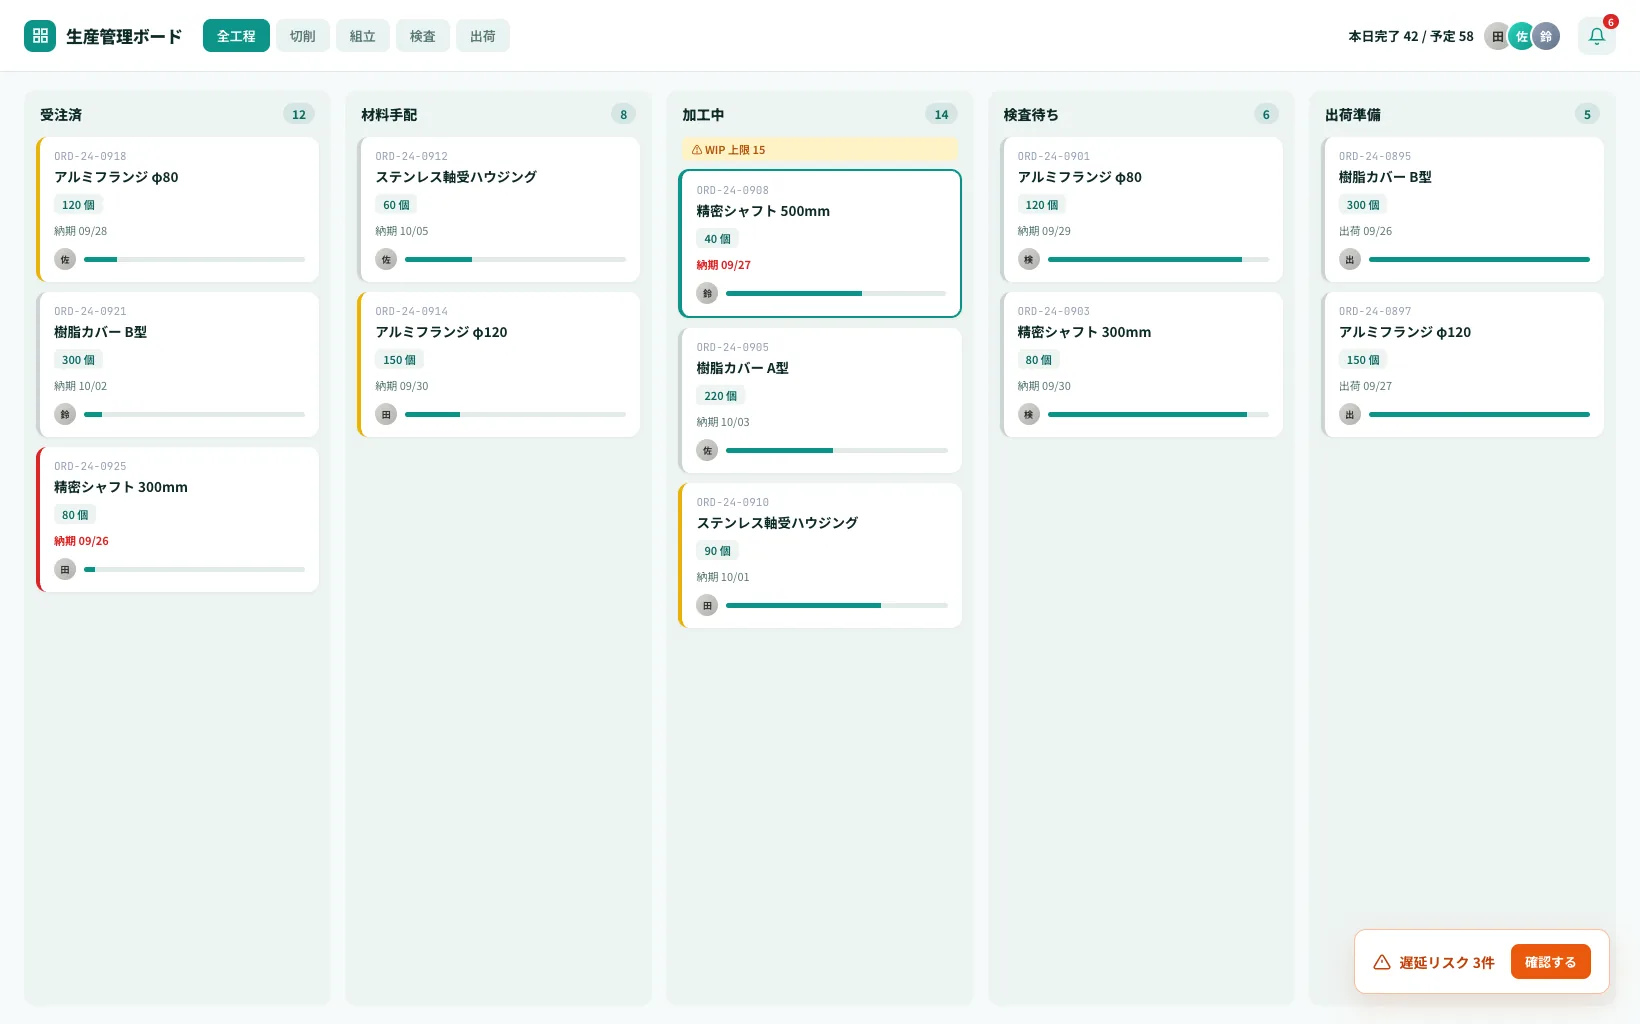Click the 加工中 column count badge 14

tap(941, 114)
